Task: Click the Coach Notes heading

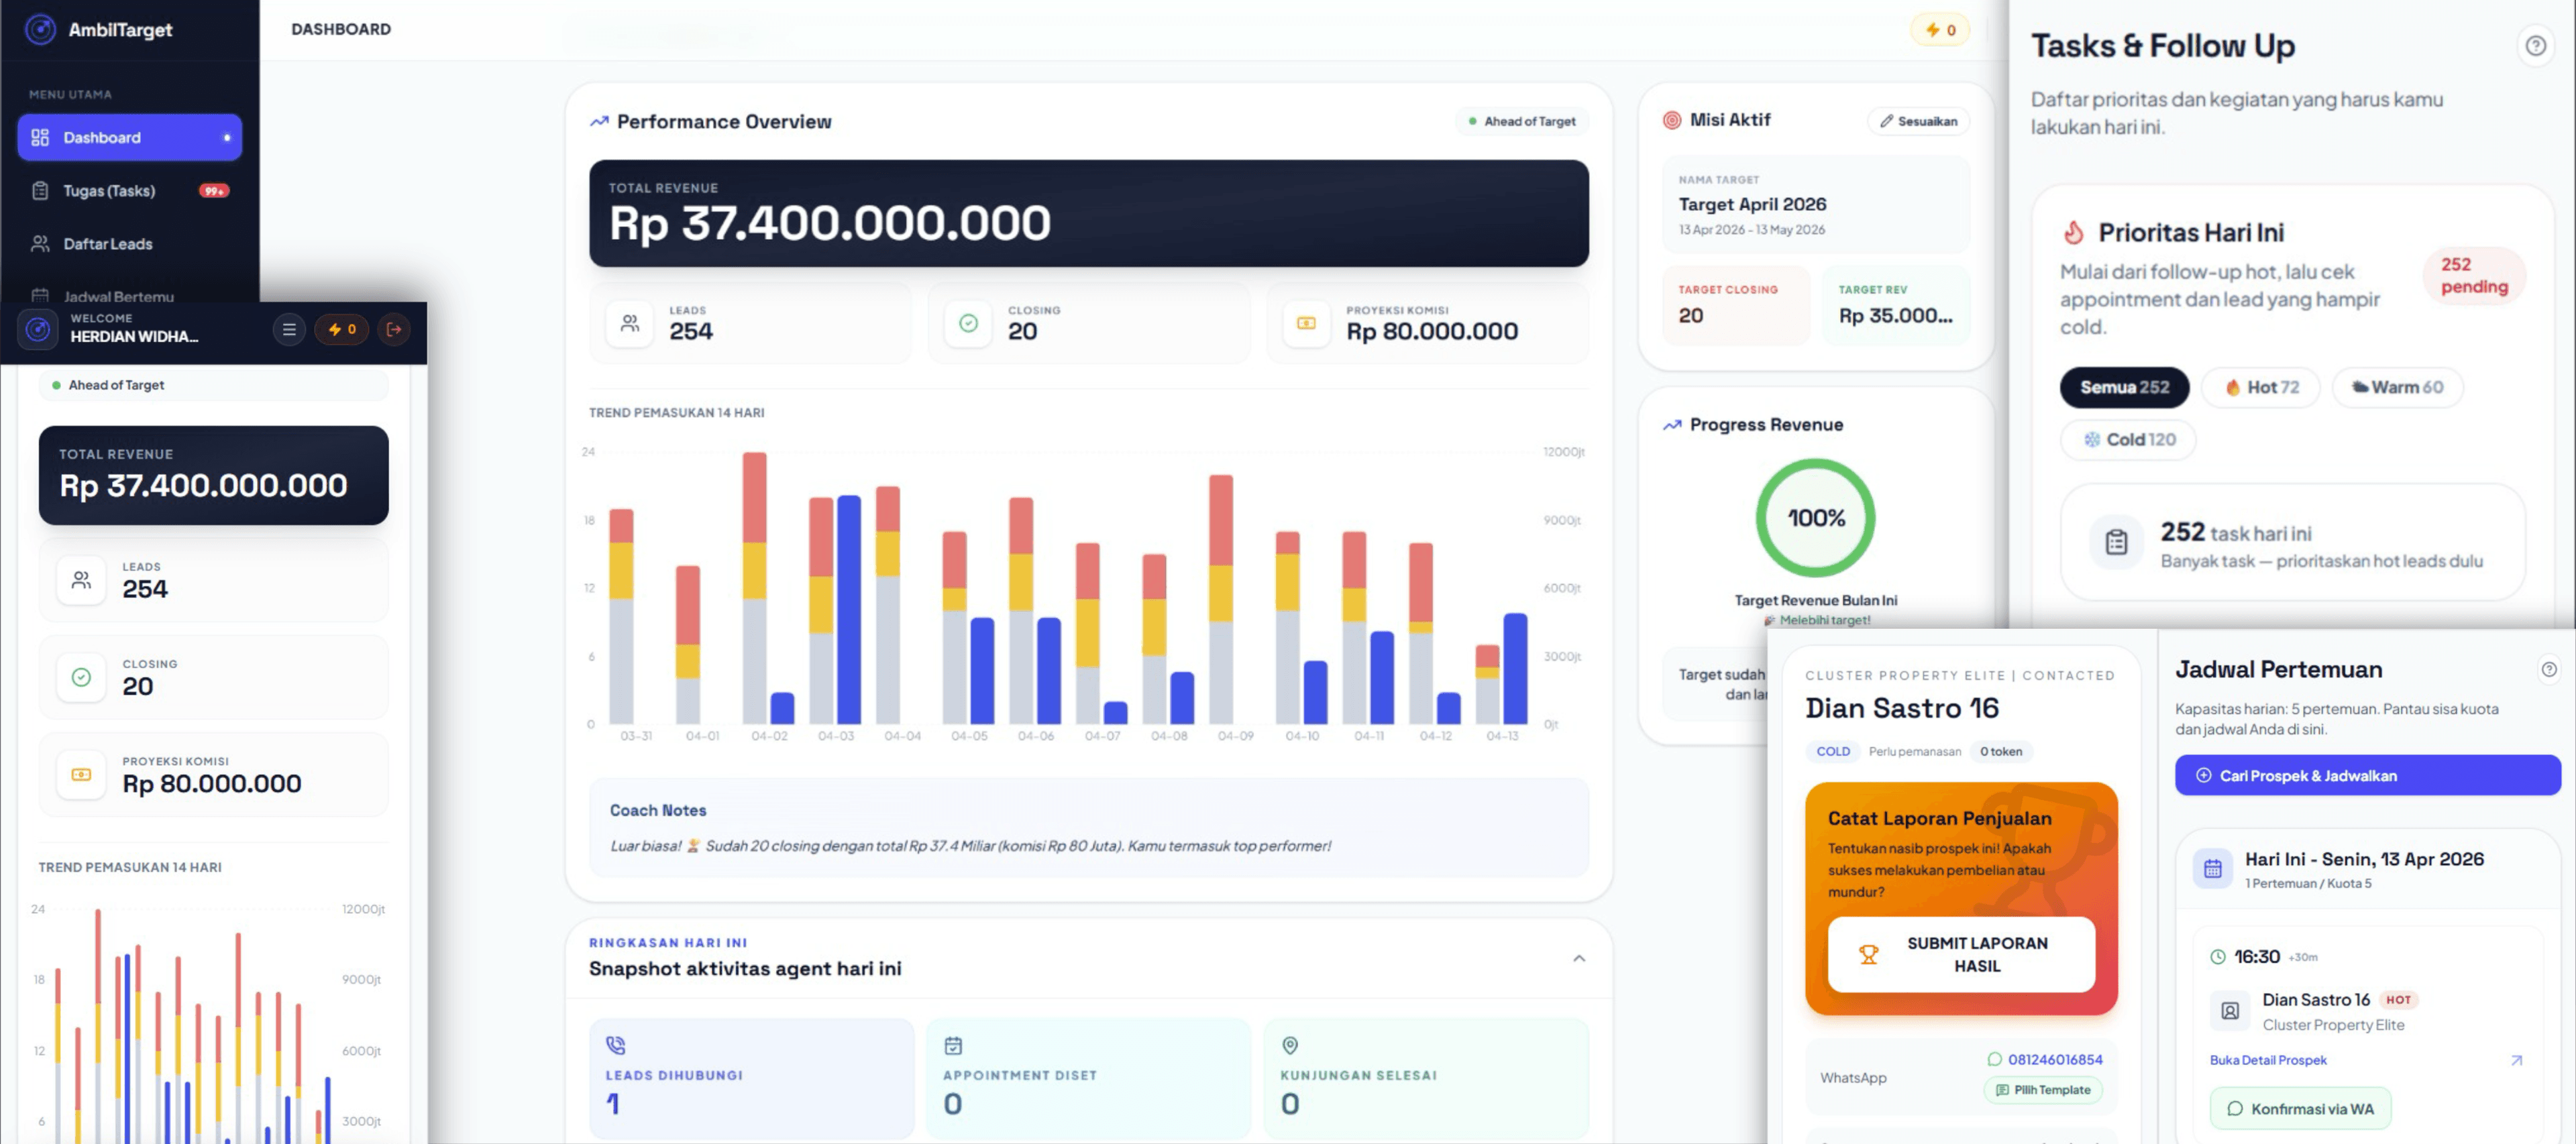Action: 658,810
